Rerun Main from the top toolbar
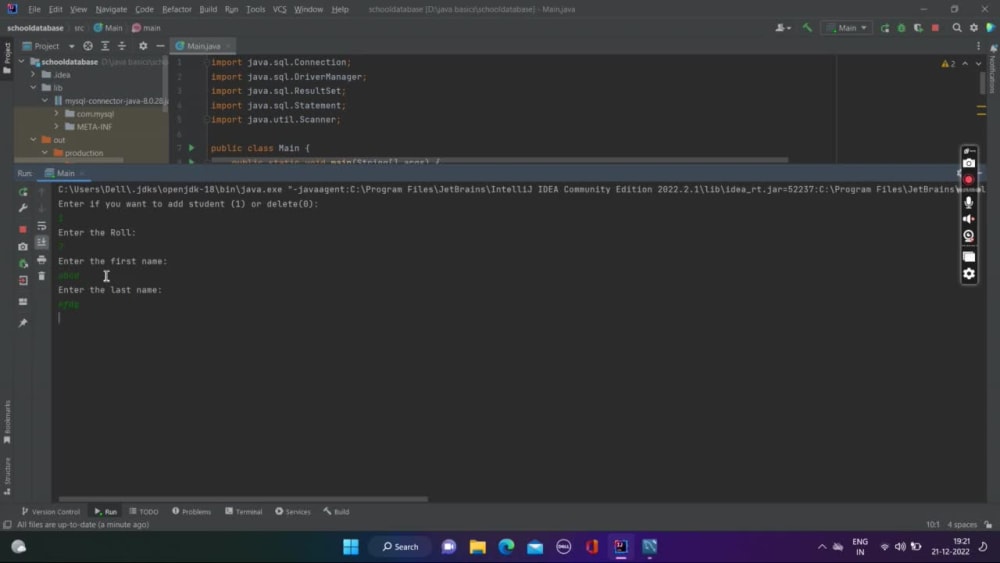This screenshot has height=563, width=1000. (x=885, y=28)
